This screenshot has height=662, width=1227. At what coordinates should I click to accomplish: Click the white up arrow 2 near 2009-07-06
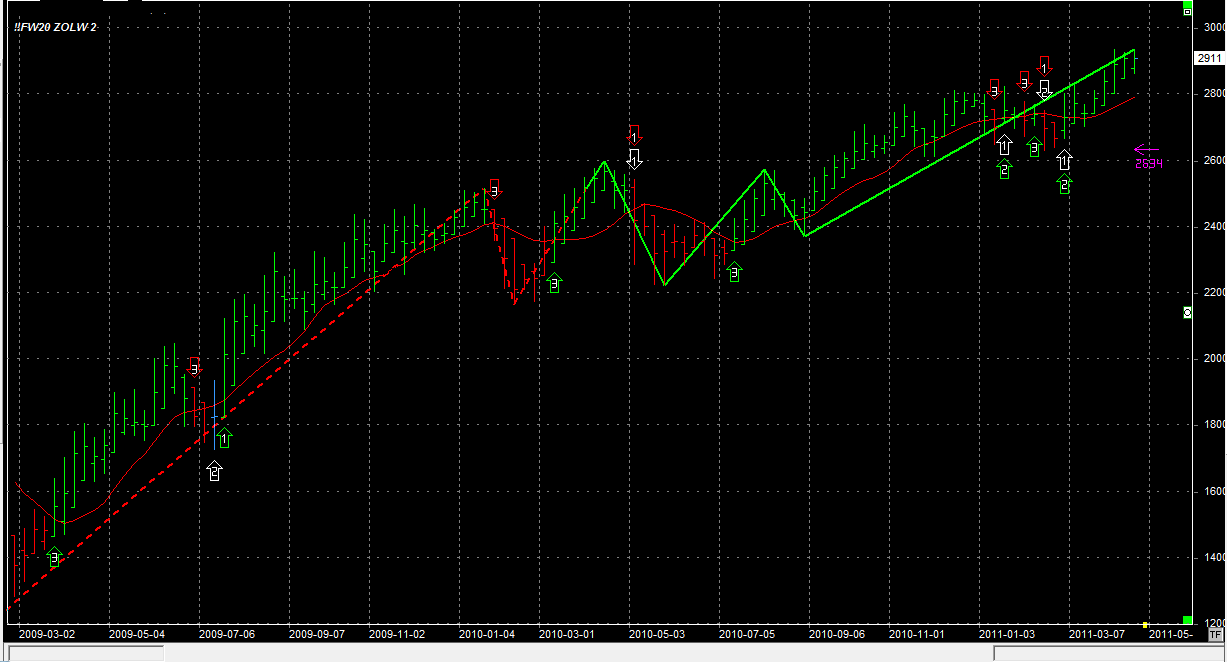(214, 471)
